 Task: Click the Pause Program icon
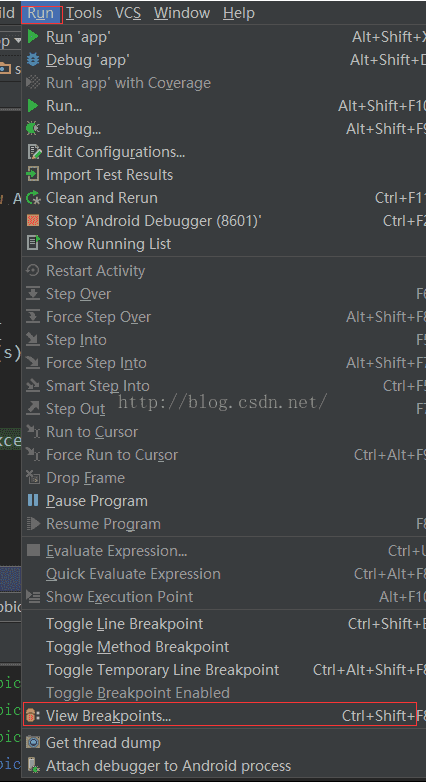(x=33, y=500)
